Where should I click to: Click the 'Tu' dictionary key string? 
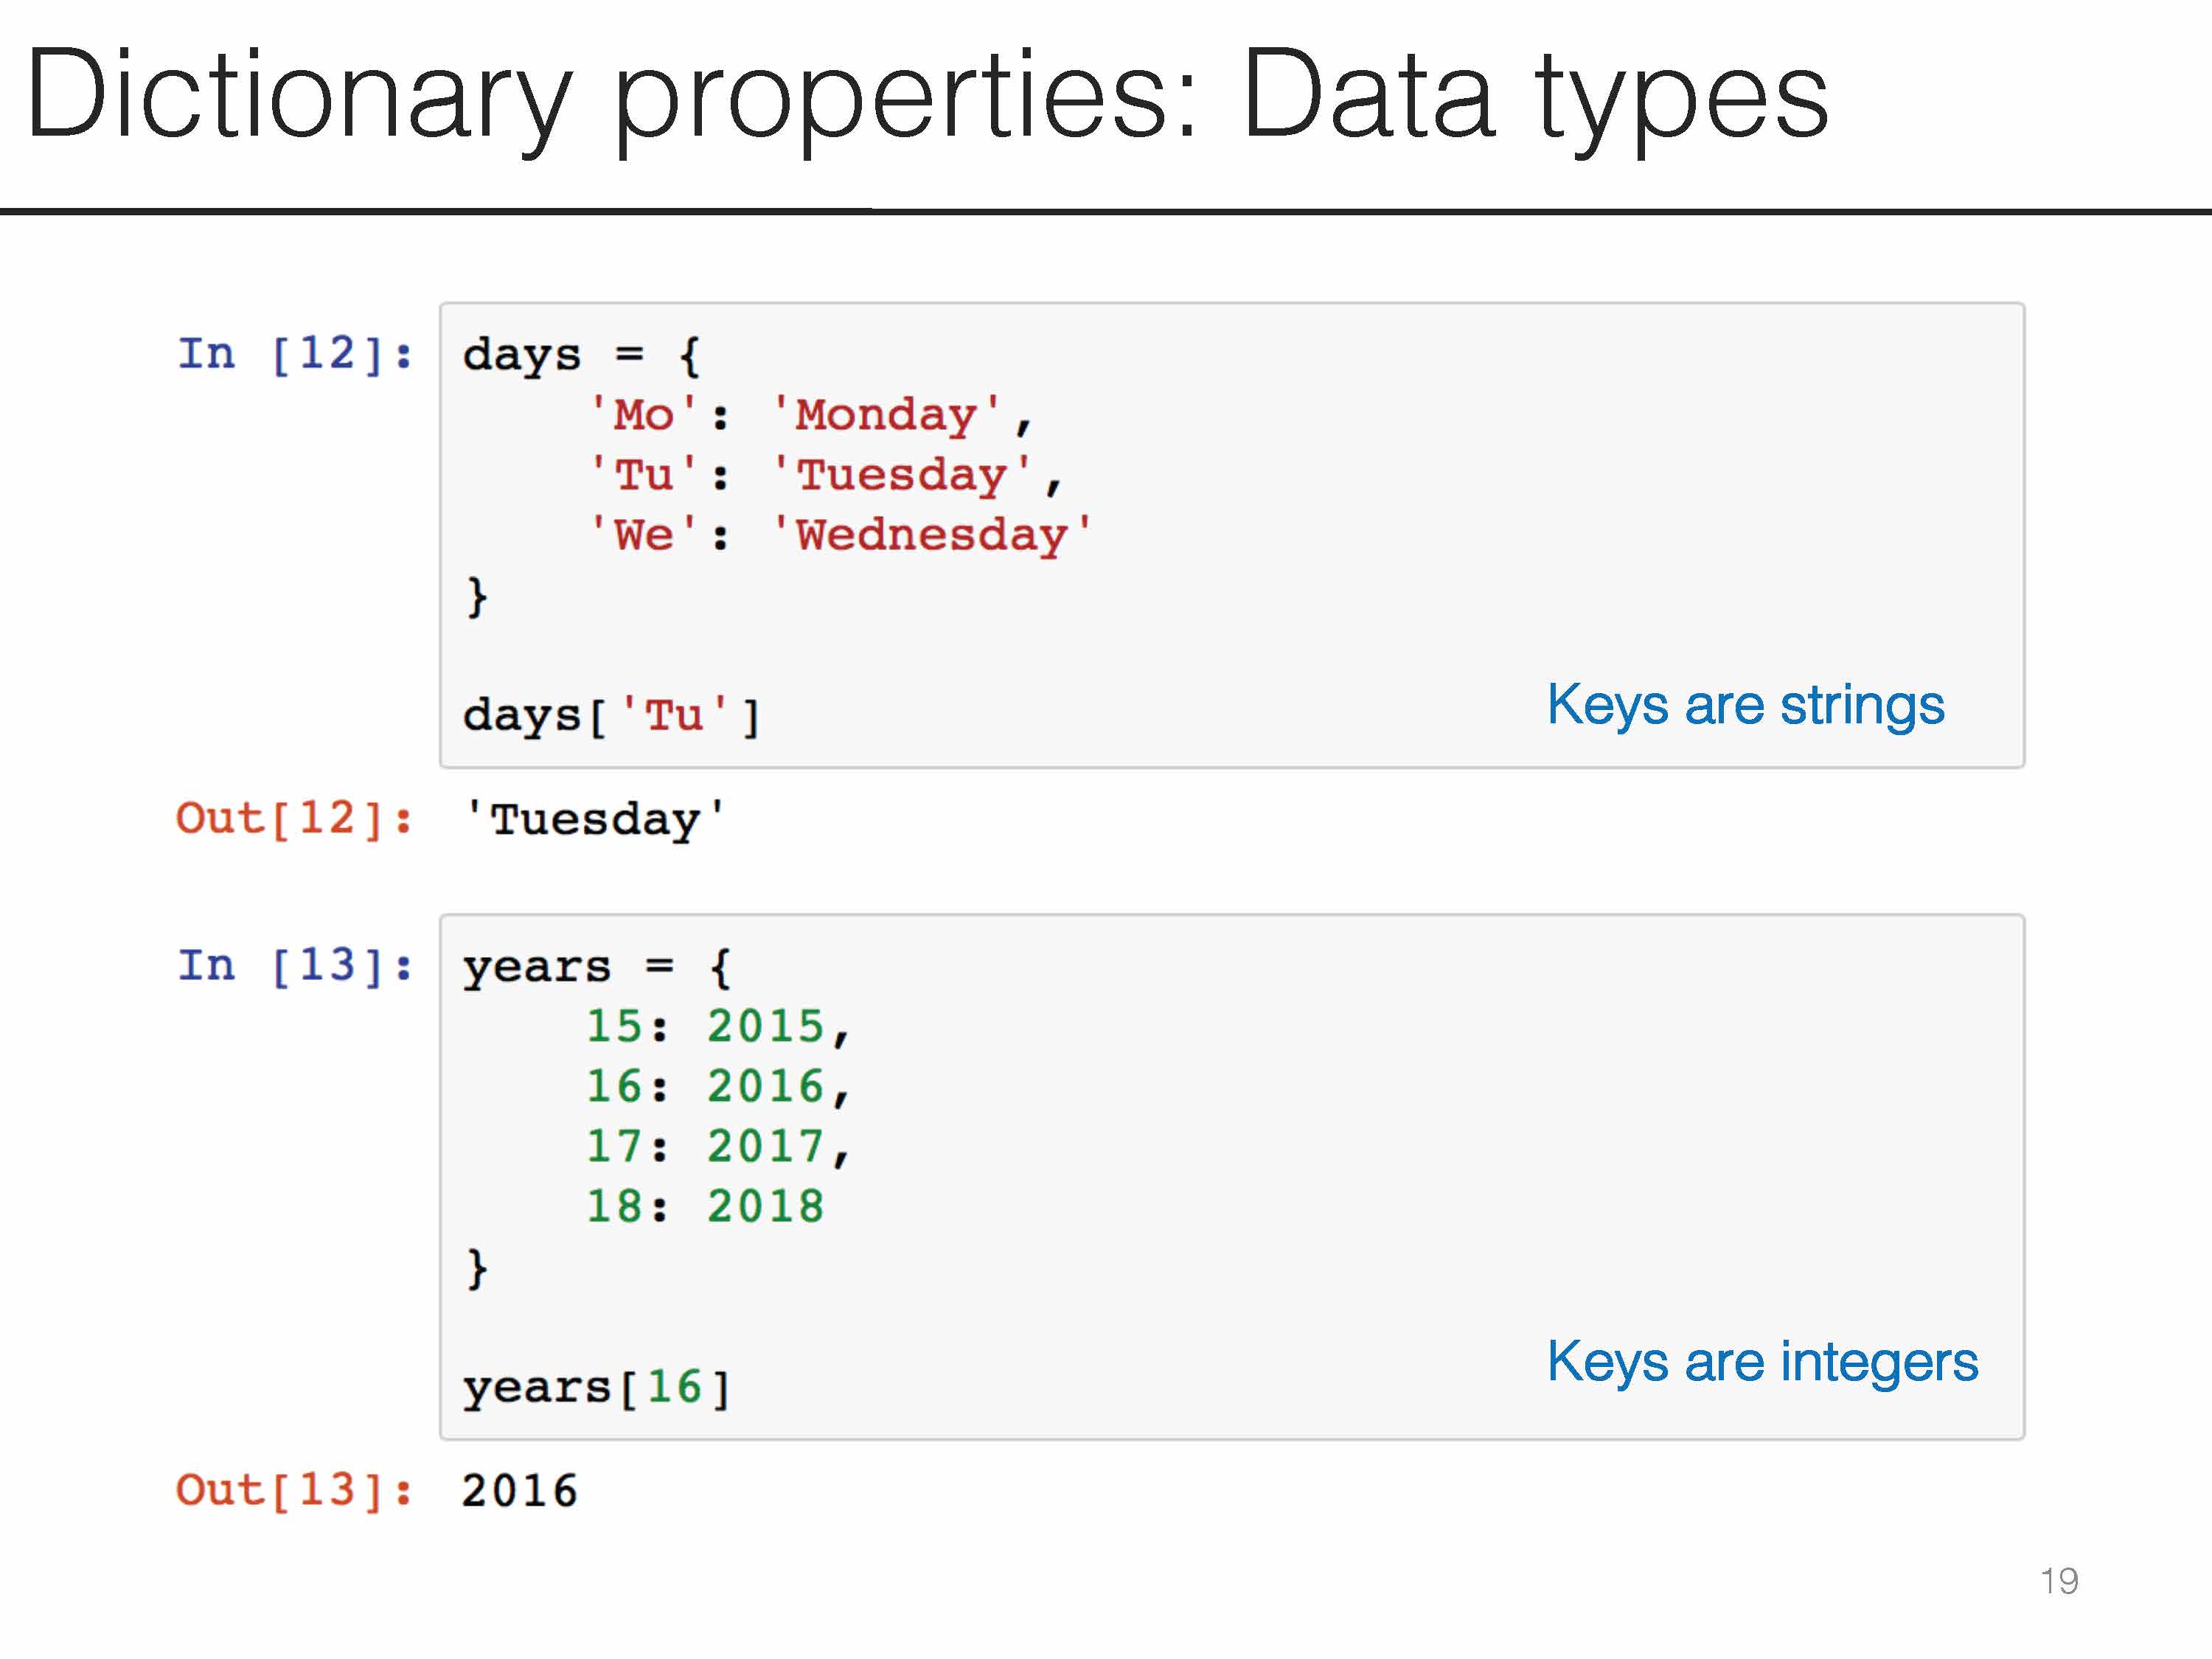[x=643, y=475]
